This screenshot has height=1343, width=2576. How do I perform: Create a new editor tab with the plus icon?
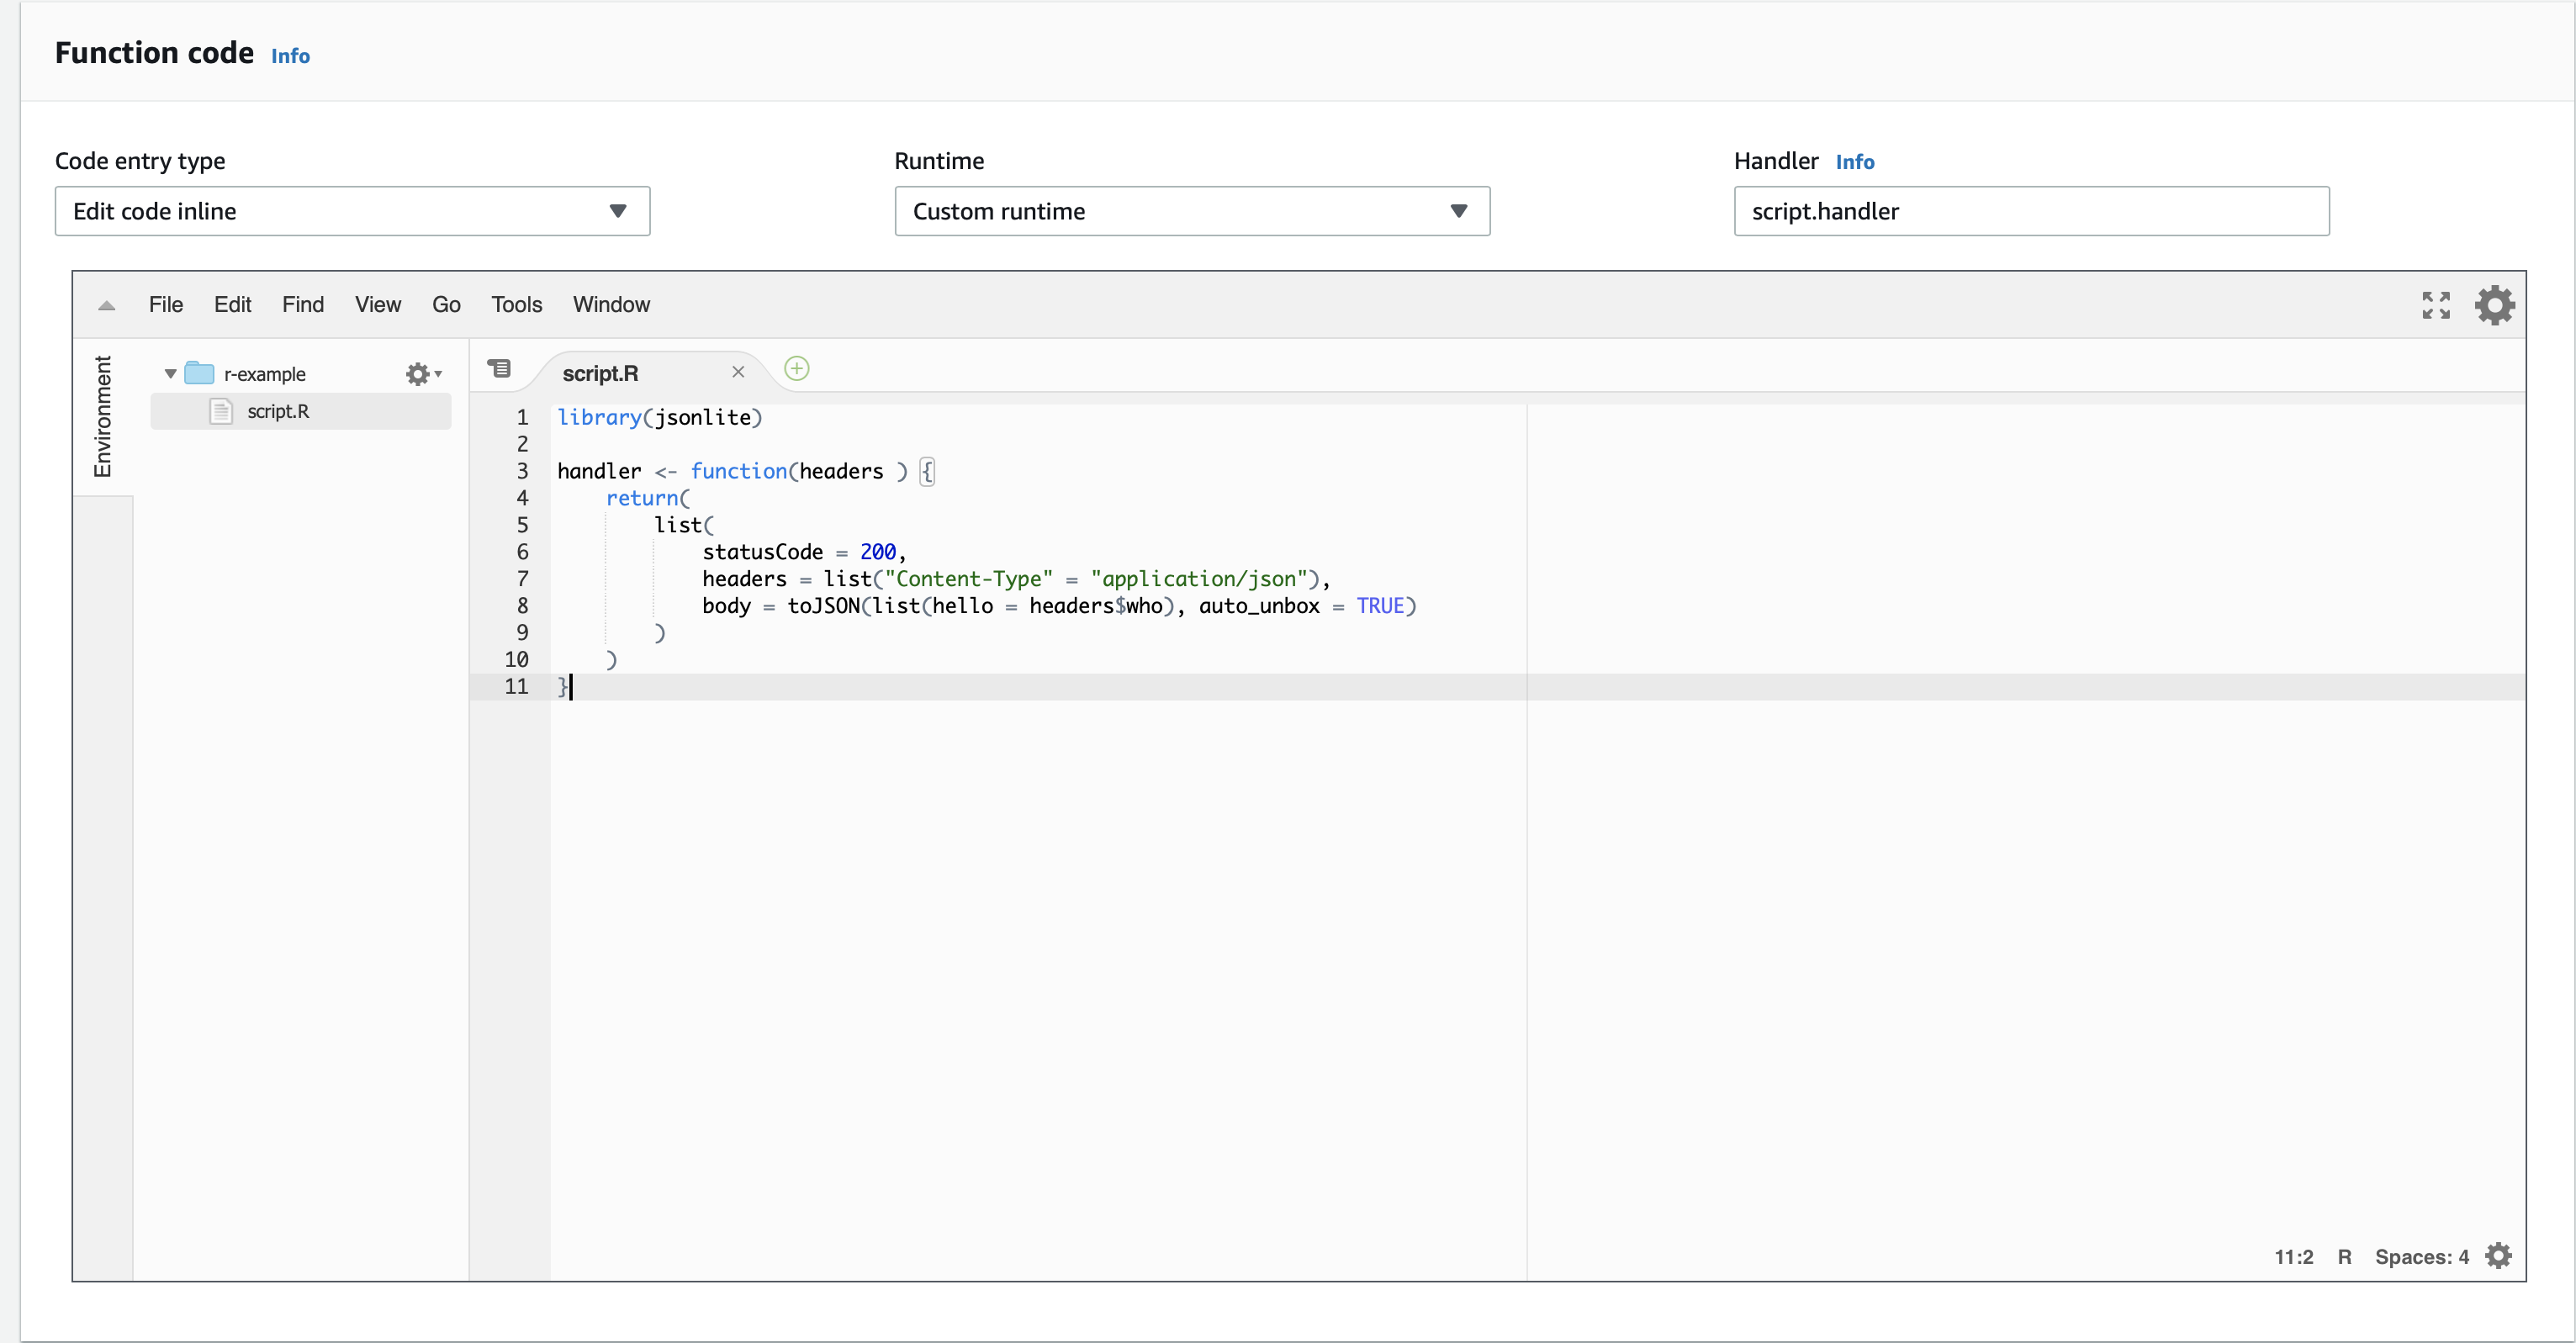(x=797, y=369)
